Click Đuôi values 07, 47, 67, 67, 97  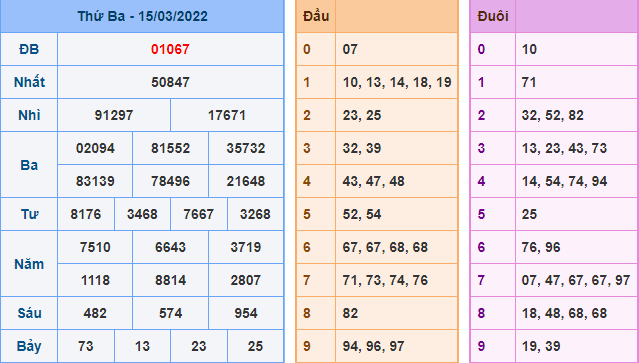click(576, 280)
